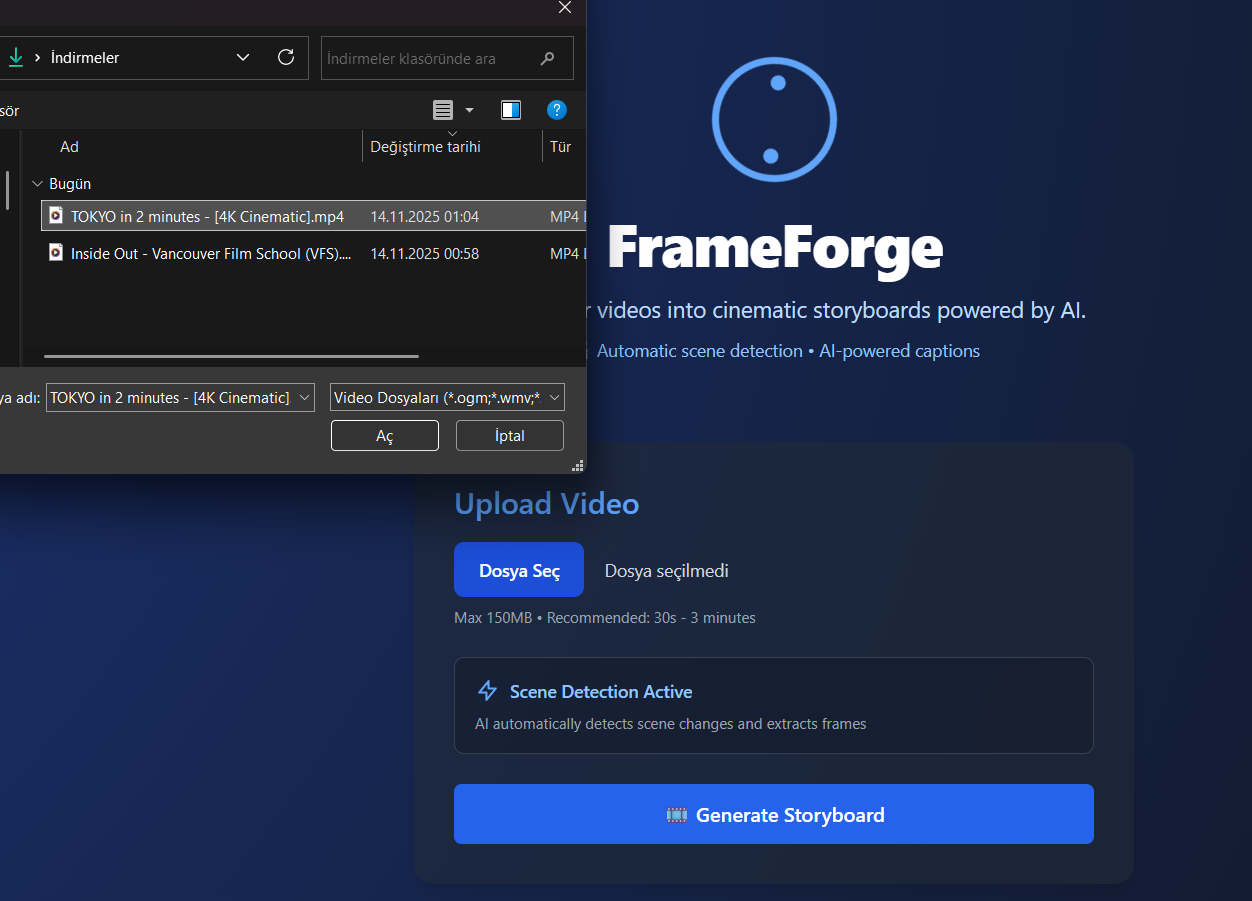Open the file name combo box dropdown

point(304,397)
